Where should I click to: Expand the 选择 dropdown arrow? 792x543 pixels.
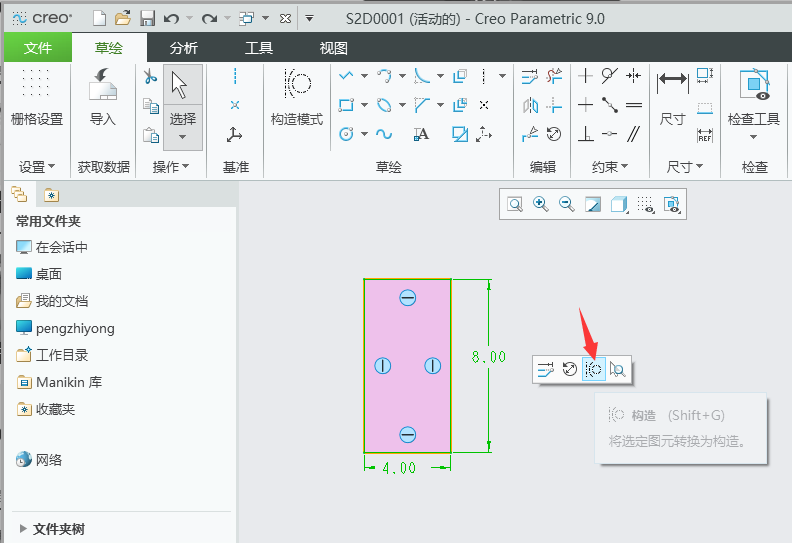[182, 137]
